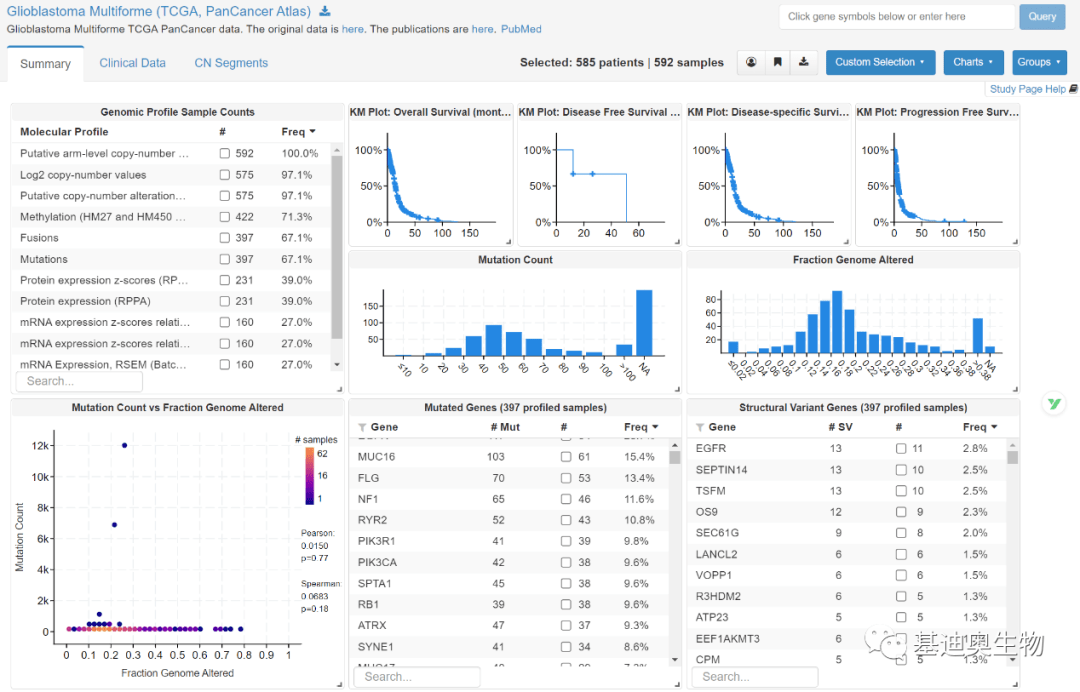The height and width of the screenshot is (692, 1080).
Task: Open the Study Page Help book icon
Action: (x=1073, y=89)
